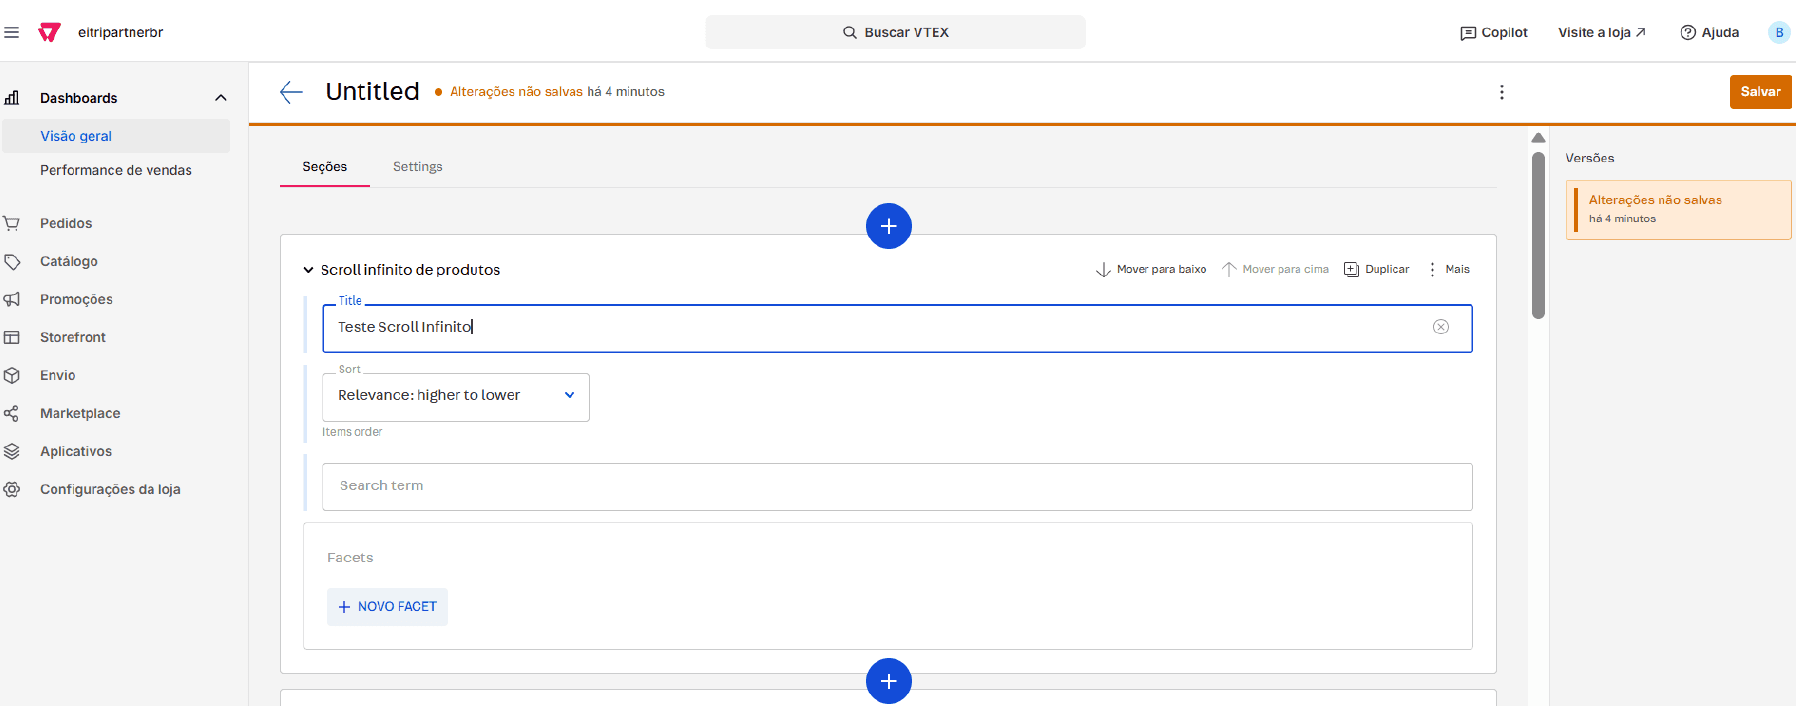Open Promoções from sidebar
This screenshot has width=1796, height=706.
coord(76,299)
